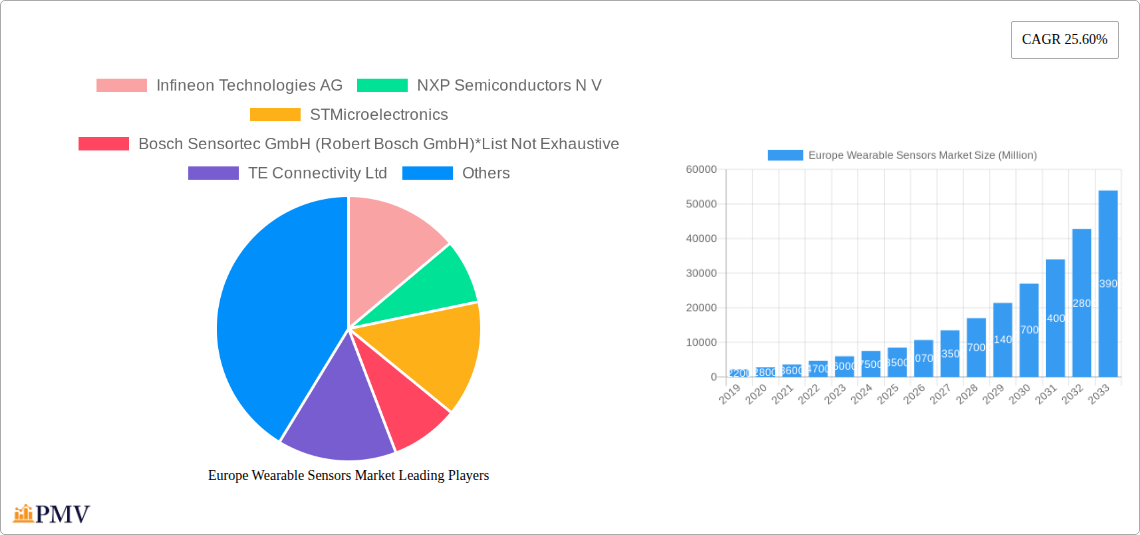Image resolution: width=1140 pixels, height=535 pixels.
Task: Toggle Infineon Technologies AG legend swatch
Action: point(121,85)
